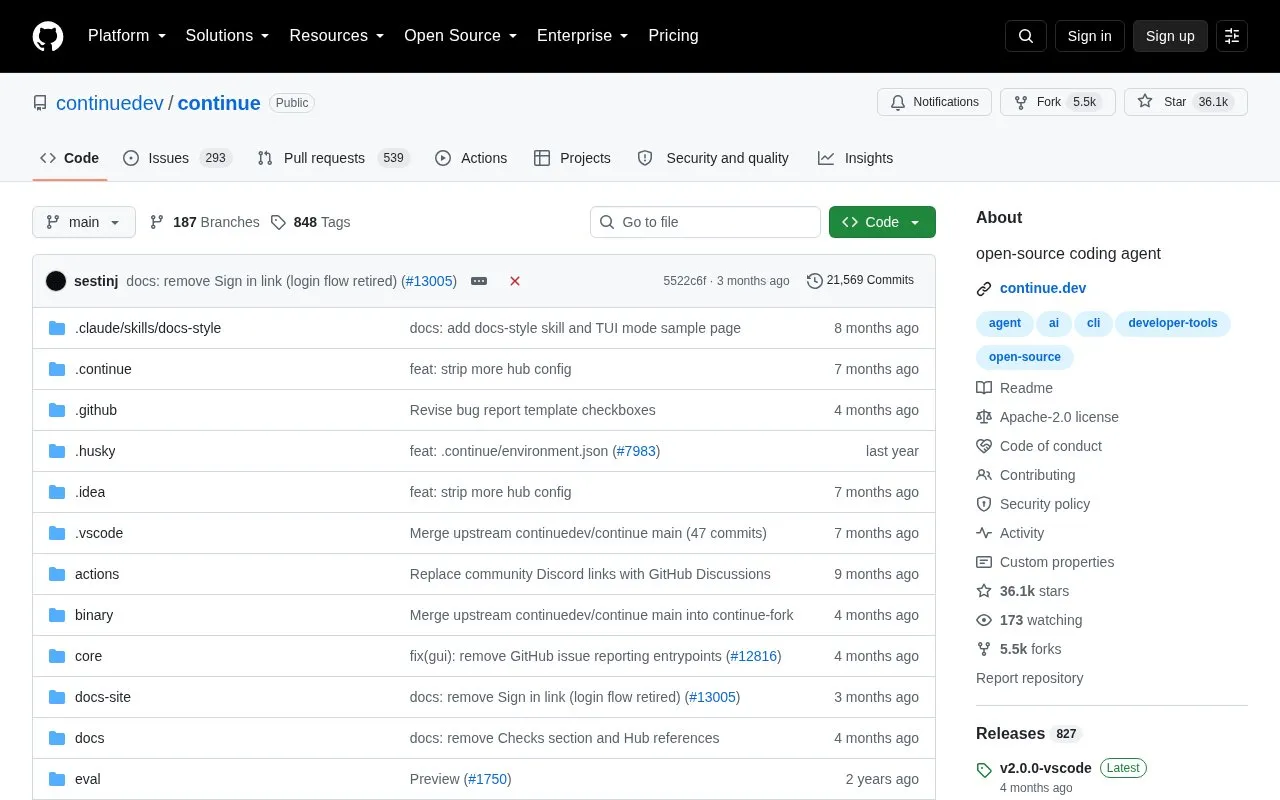Screen dimensions: 1280x800
Task: Open the Security policy link
Action: click(x=1045, y=504)
